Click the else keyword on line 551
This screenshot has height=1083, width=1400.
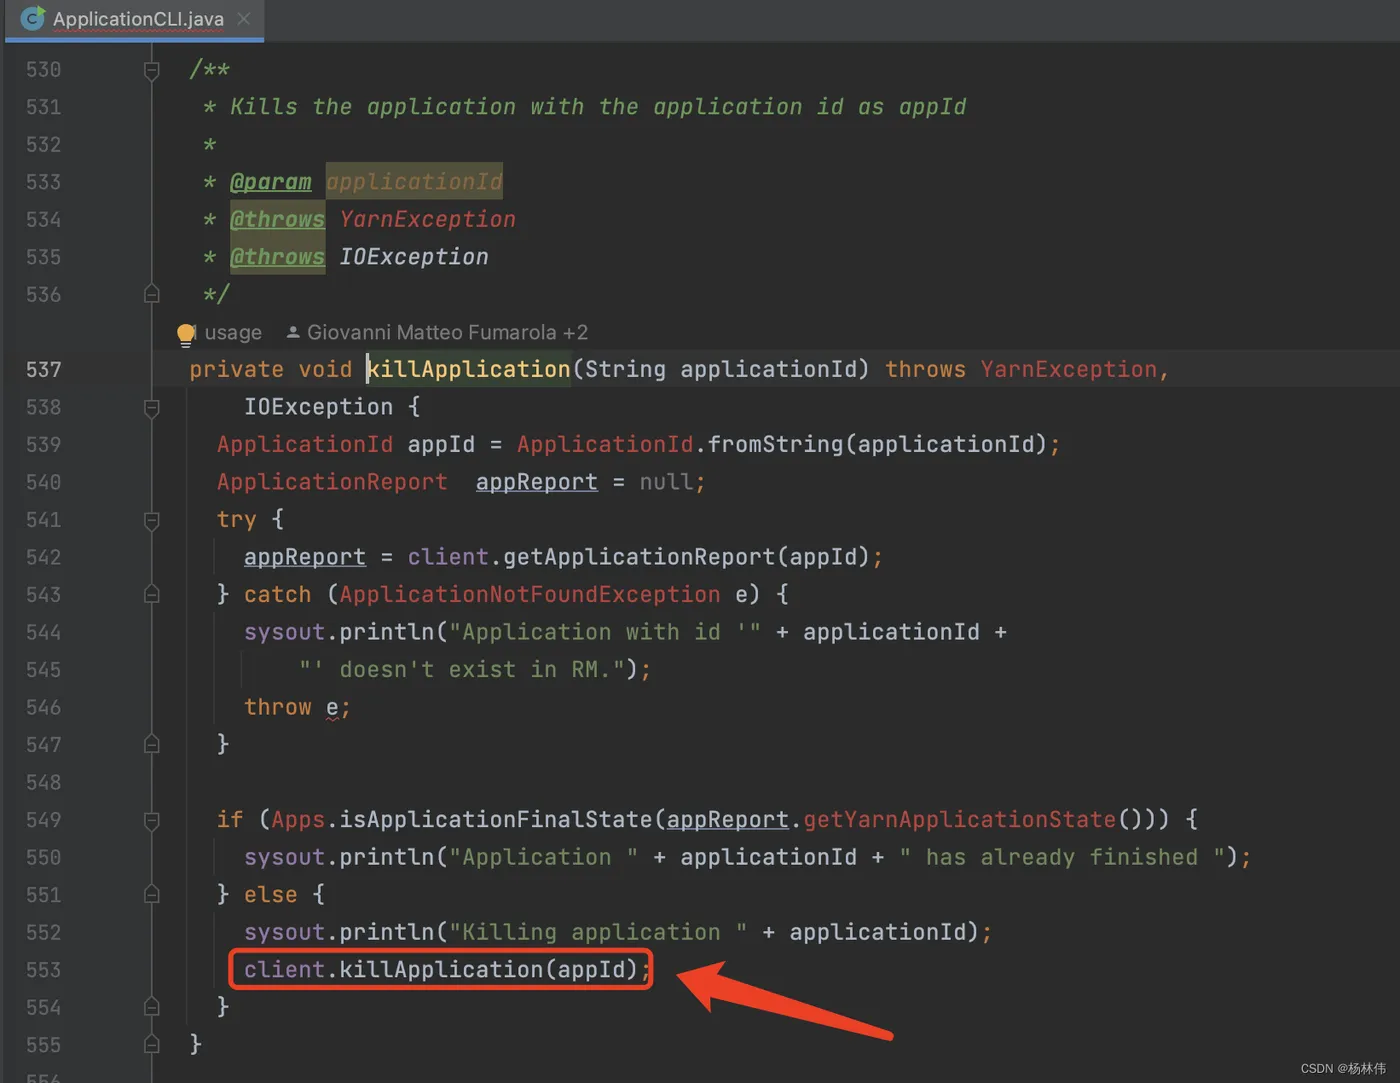point(271,894)
